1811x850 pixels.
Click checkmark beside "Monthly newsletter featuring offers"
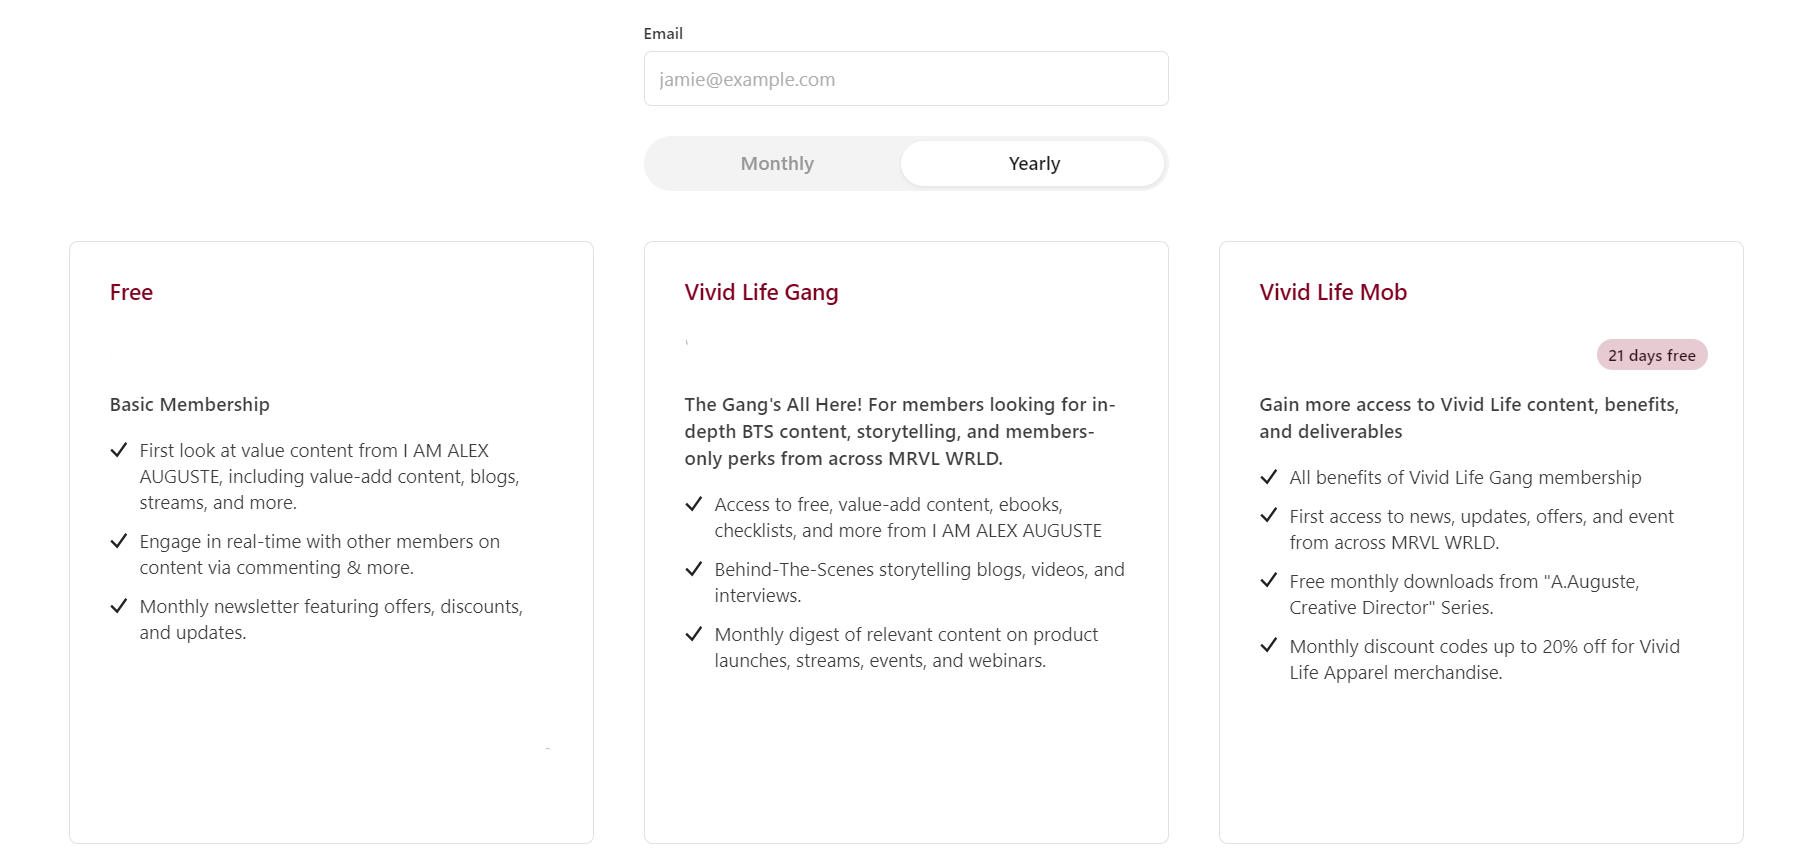pyautogui.click(x=119, y=606)
